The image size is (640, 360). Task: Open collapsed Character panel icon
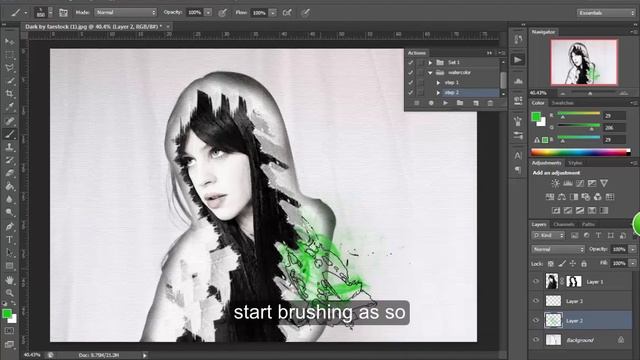(x=518, y=156)
